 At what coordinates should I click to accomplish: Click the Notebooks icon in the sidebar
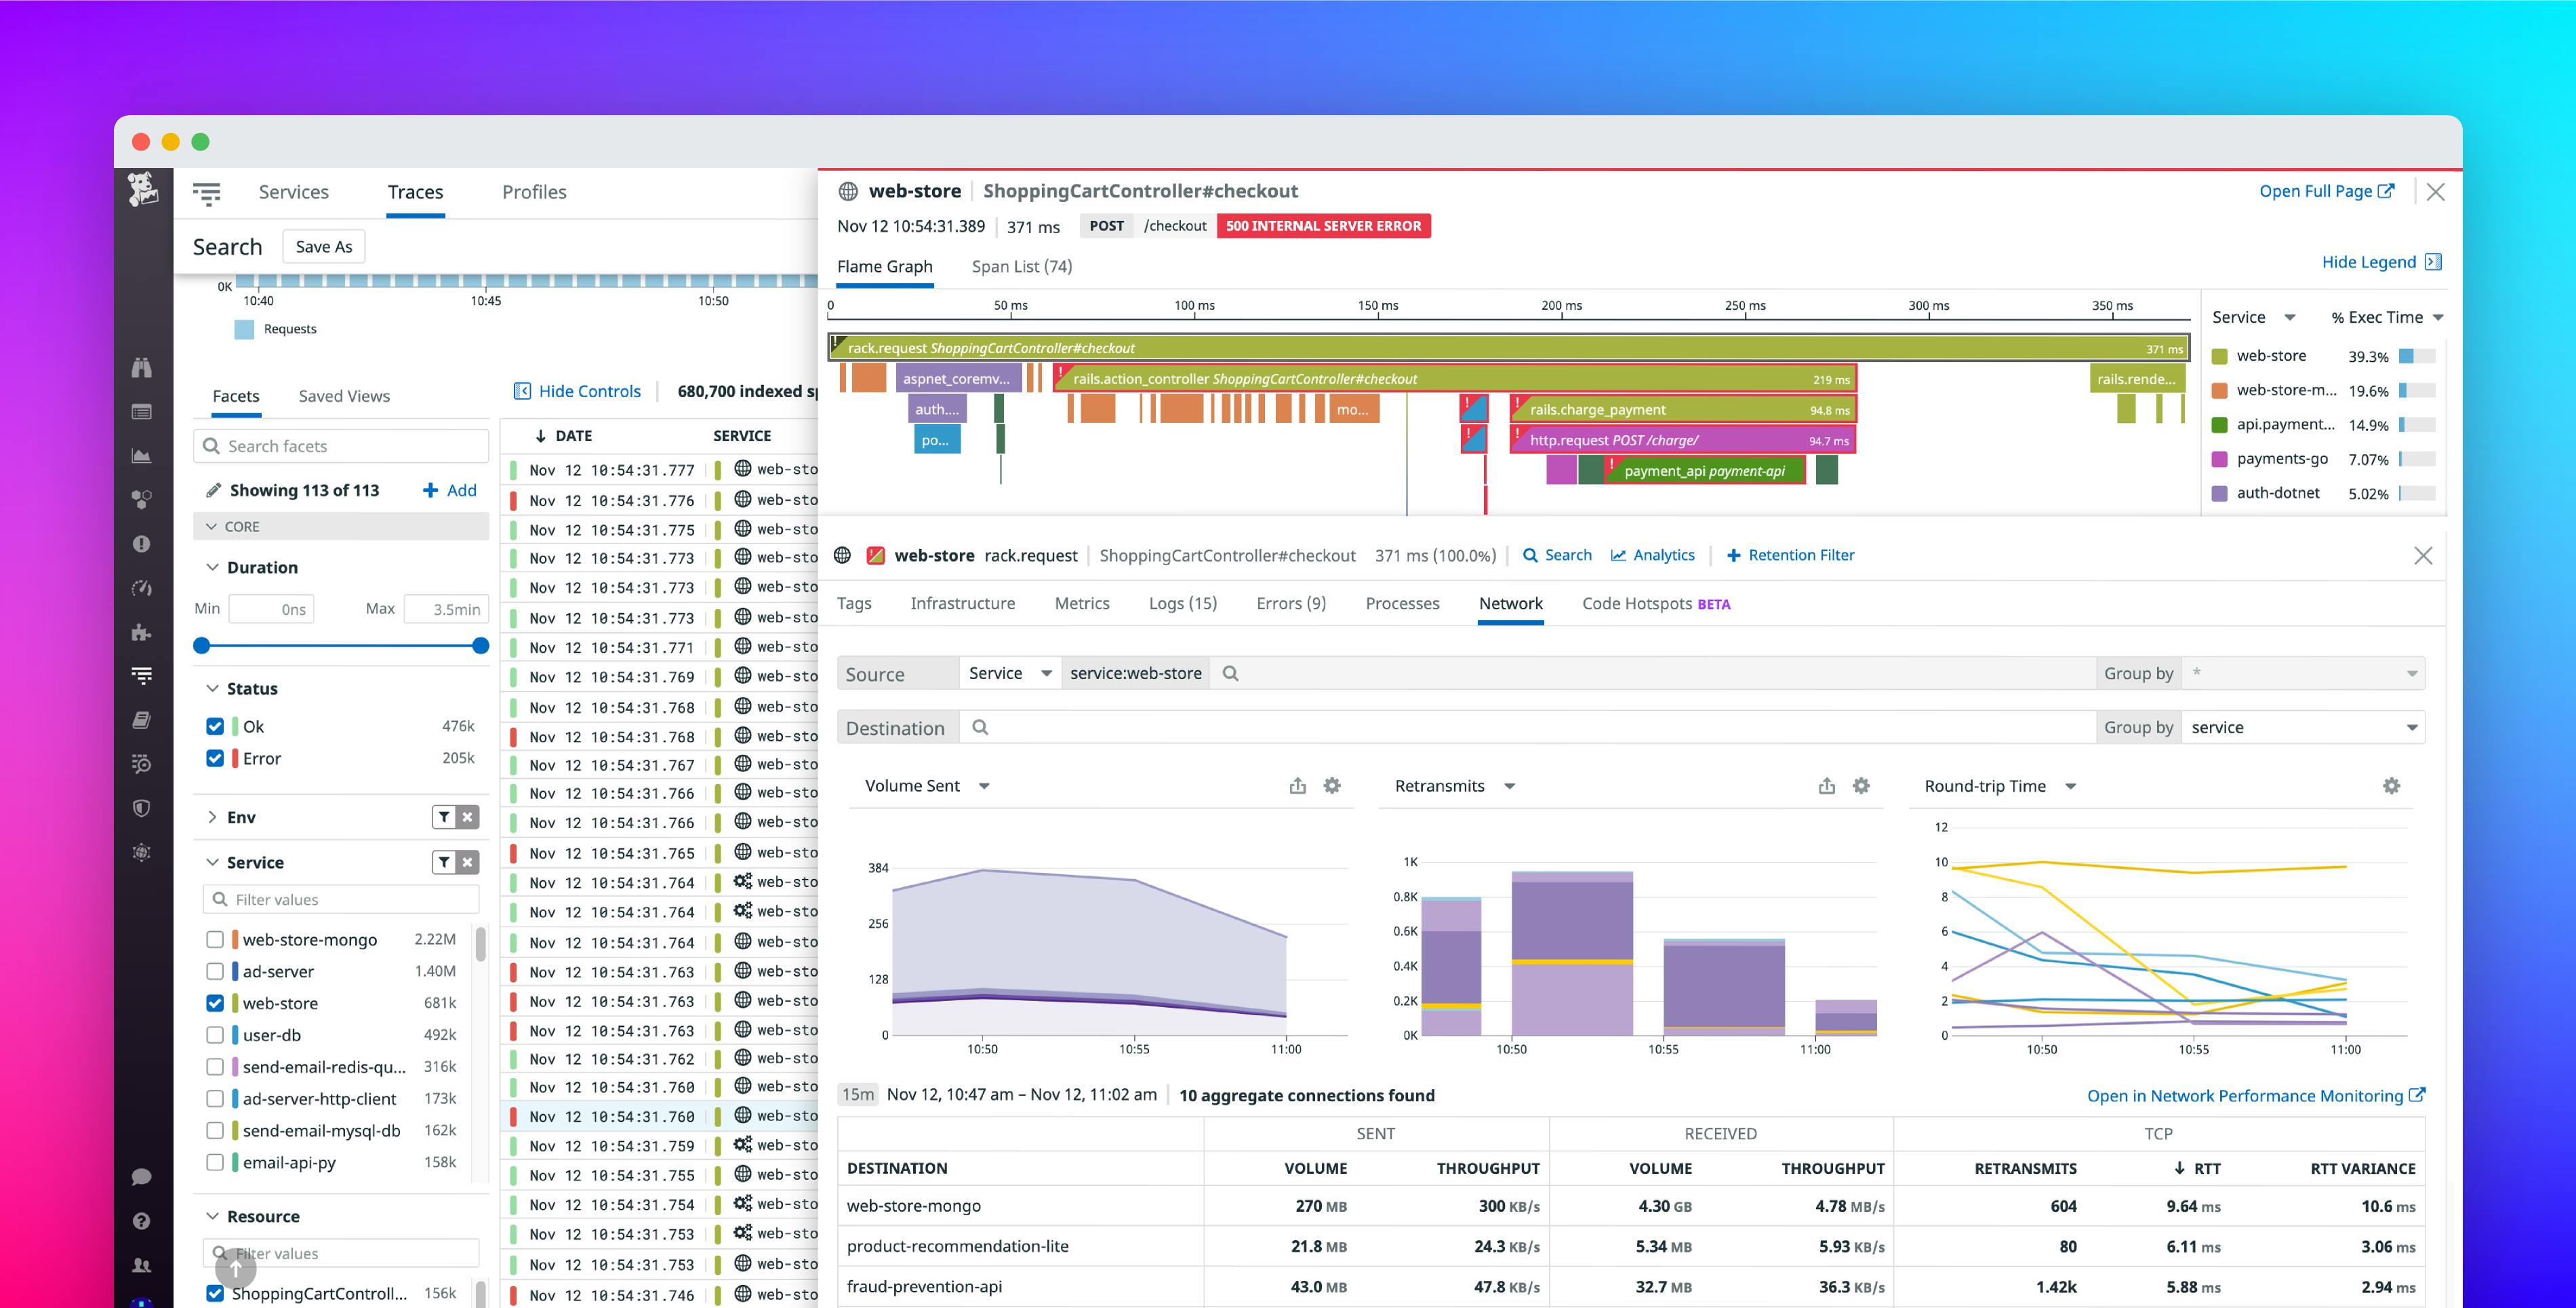[x=142, y=720]
